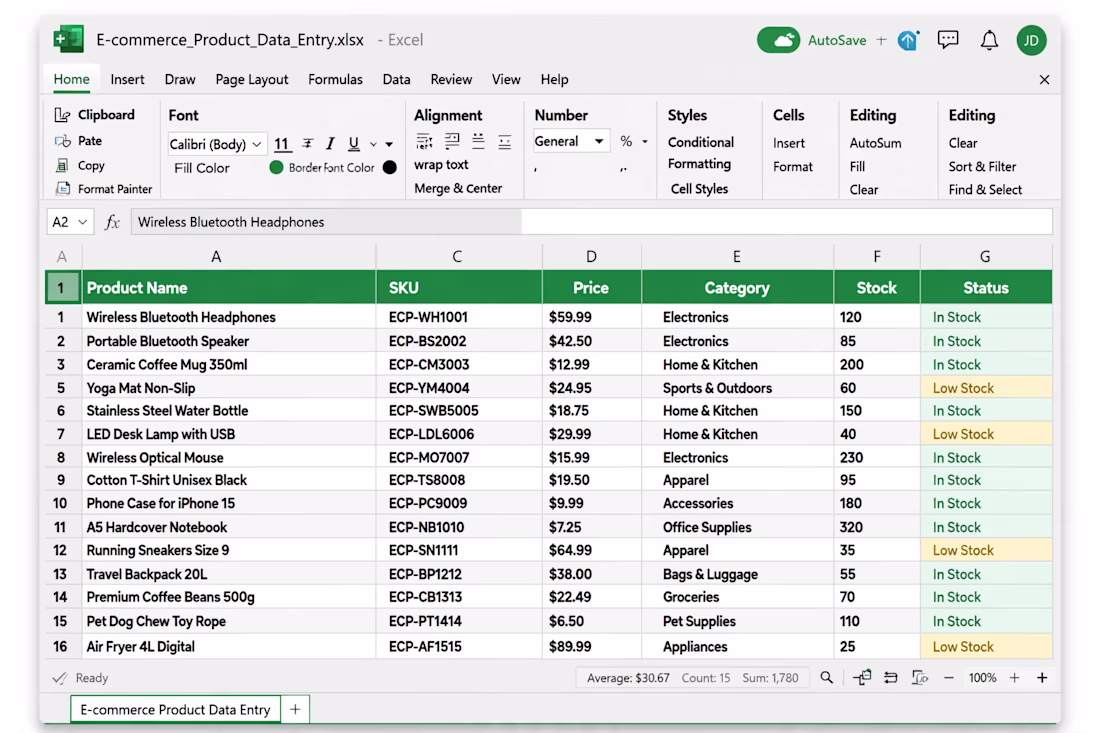Screen dimensions: 1100x733
Task: Add a new sheet with plus button
Action: (295, 709)
